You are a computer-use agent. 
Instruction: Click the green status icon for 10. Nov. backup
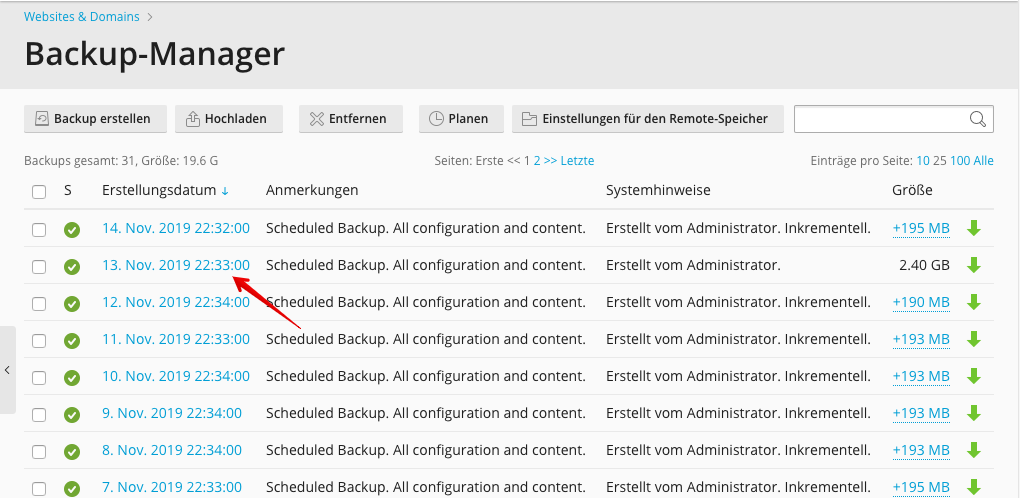72,378
